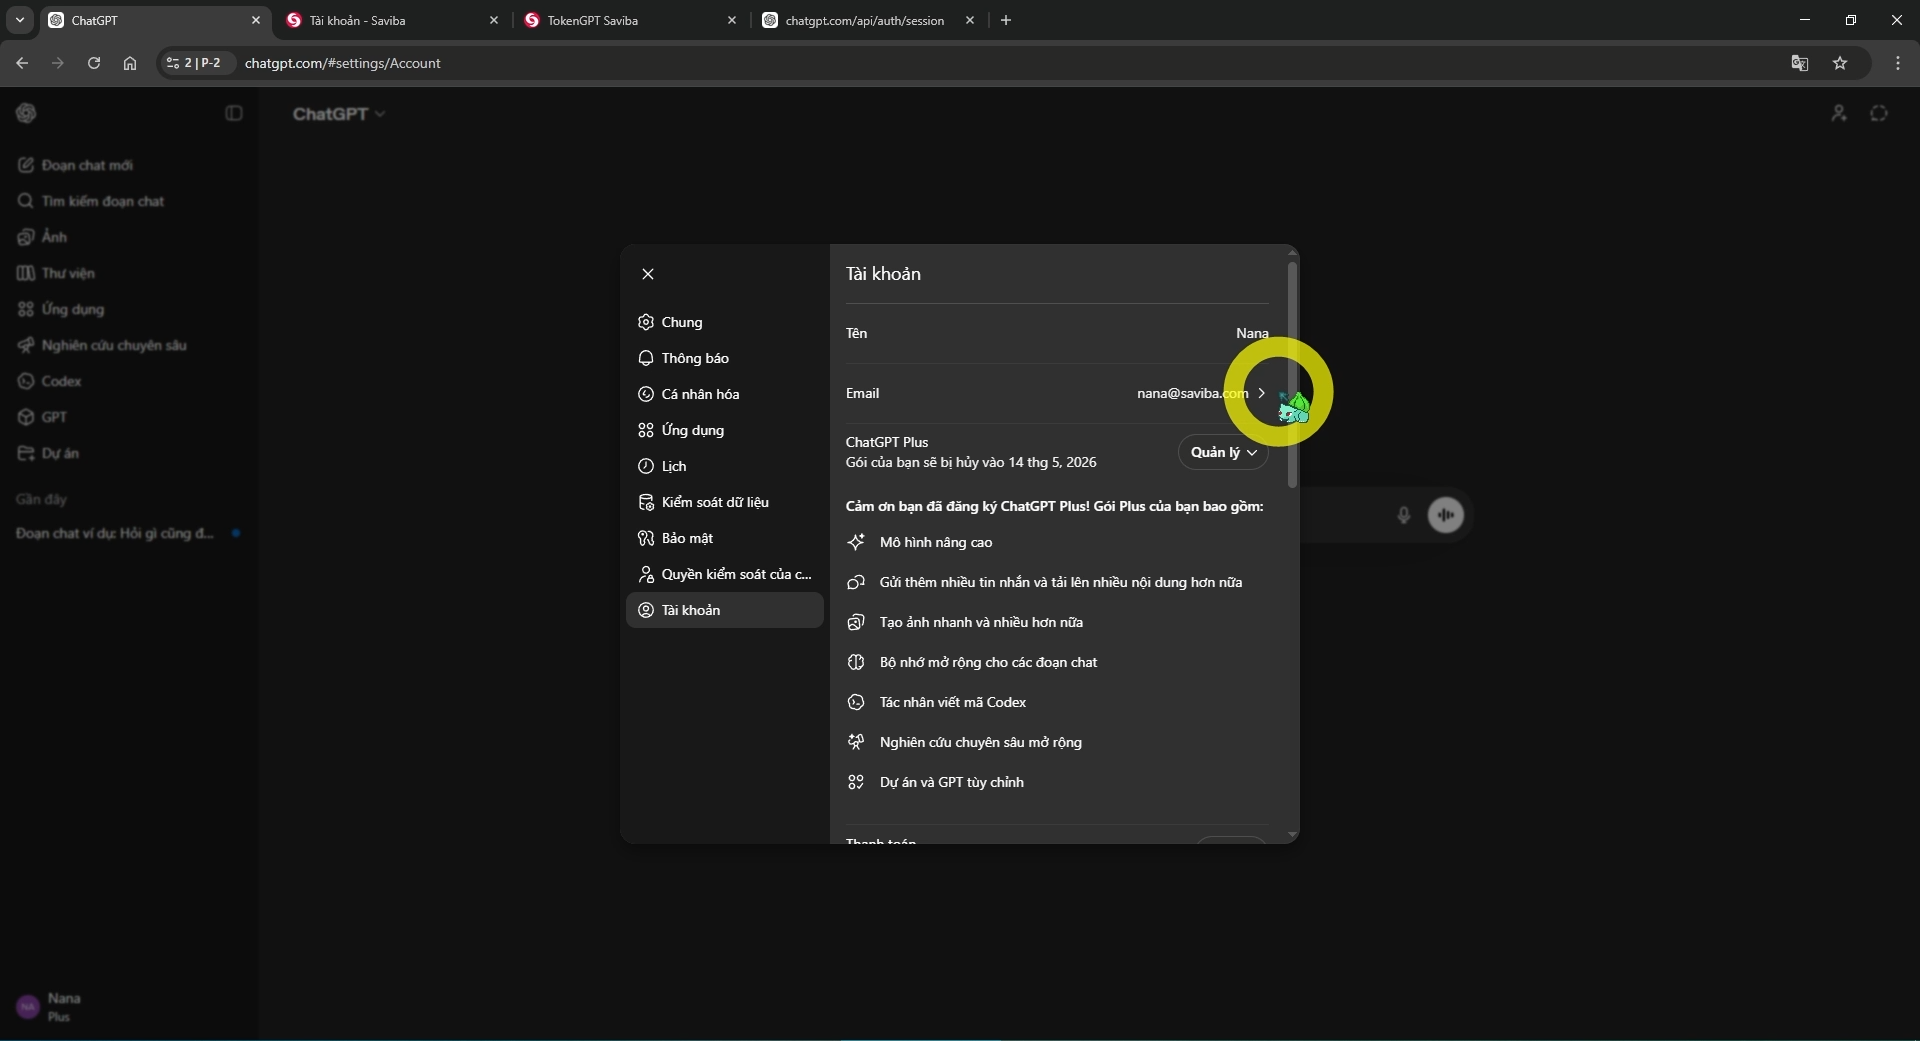This screenshot has width=1920, height=1041.
Task: Click the Gửi thêm nhiều tin nhắn icon
Action: [856, 582]
